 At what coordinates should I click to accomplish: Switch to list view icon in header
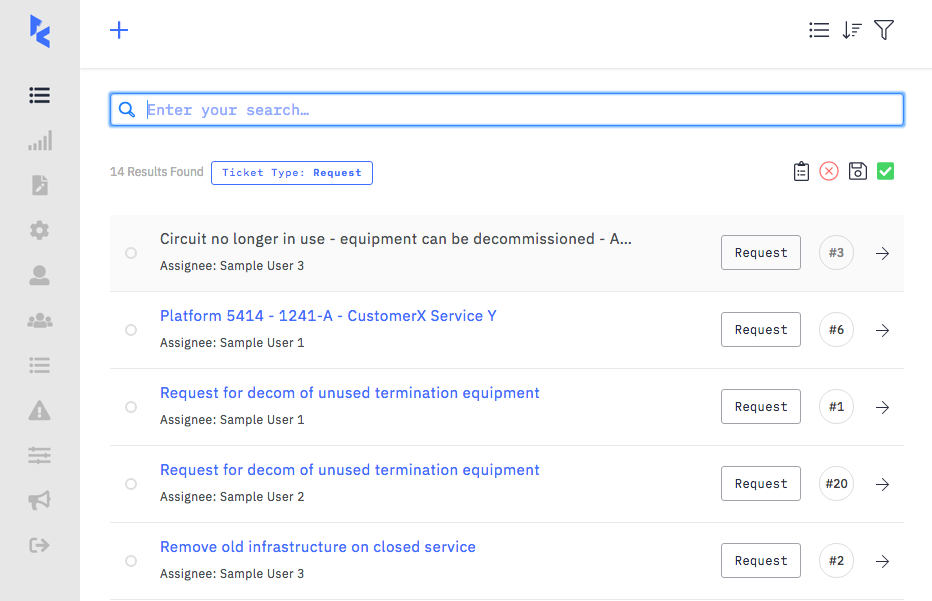pos(819,30)
